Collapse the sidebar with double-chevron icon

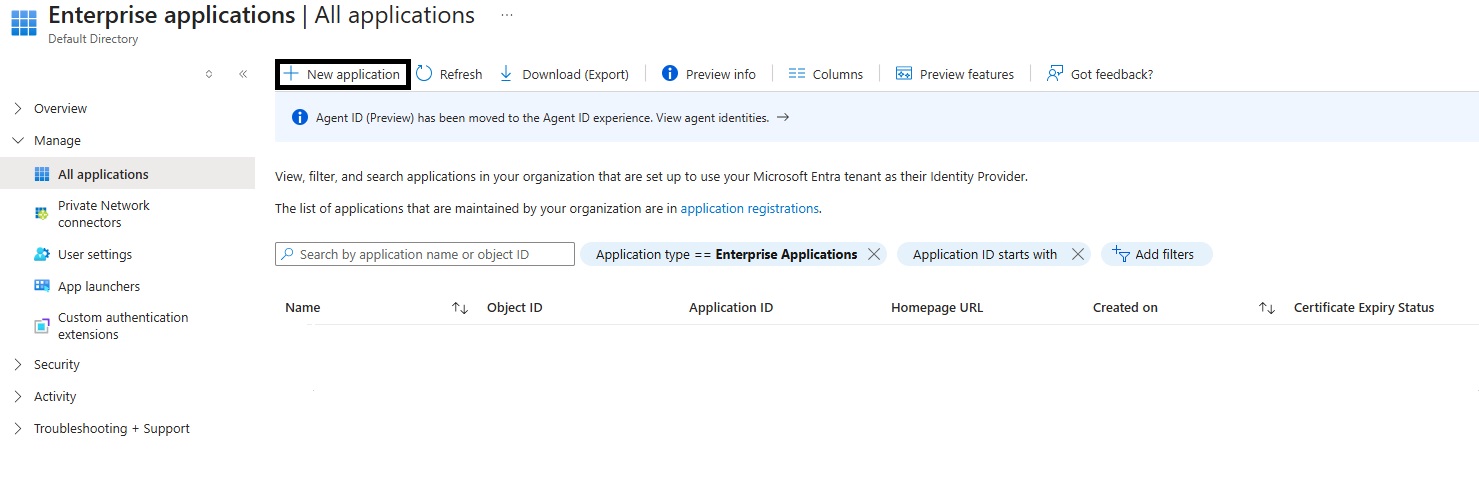click(x=243, y=74)
